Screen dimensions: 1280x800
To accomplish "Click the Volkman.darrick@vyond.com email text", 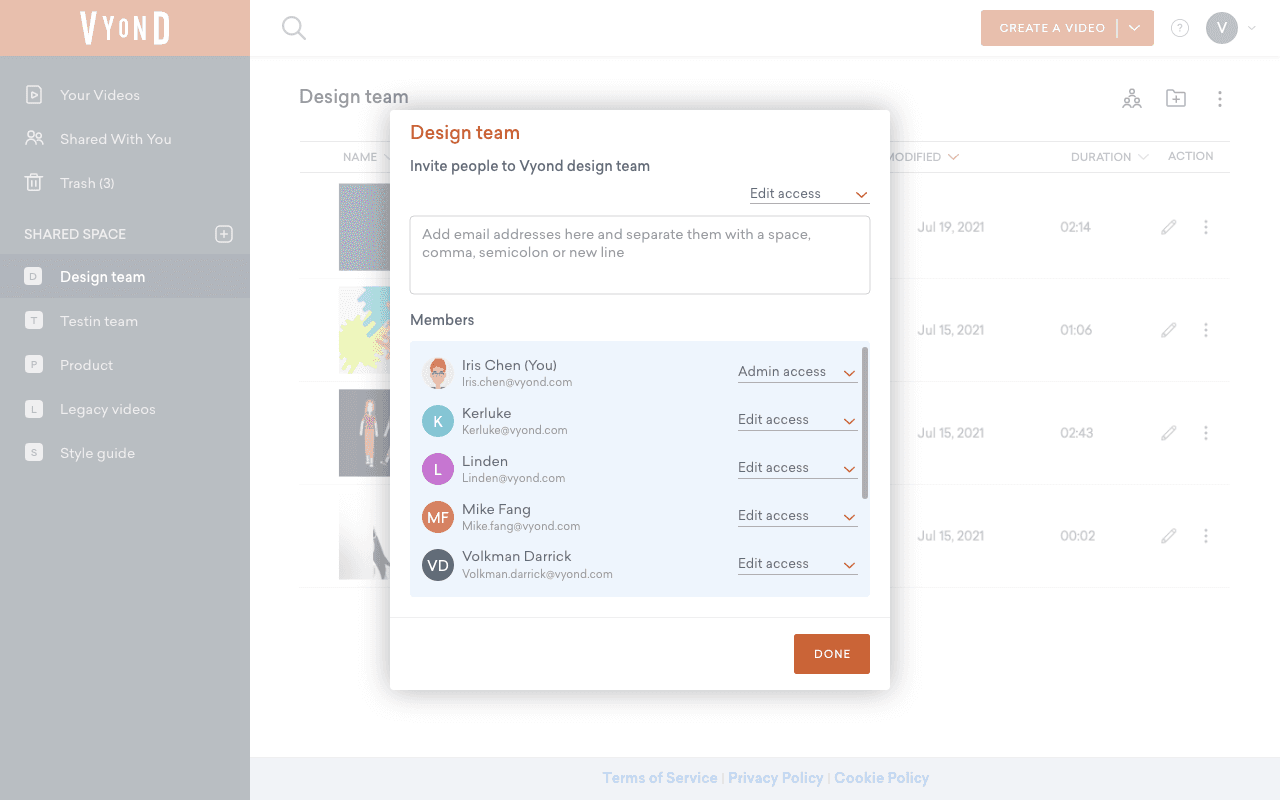I will point(537,574).
